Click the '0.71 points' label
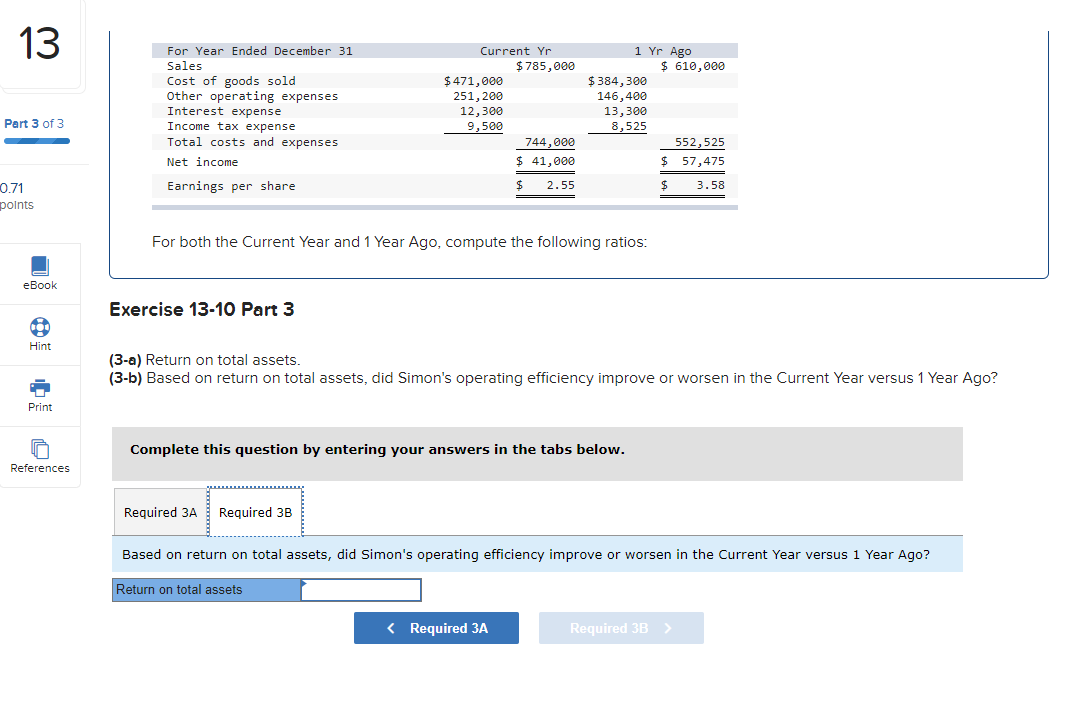This screenshot has height=716, width=1084. (17, 196)
